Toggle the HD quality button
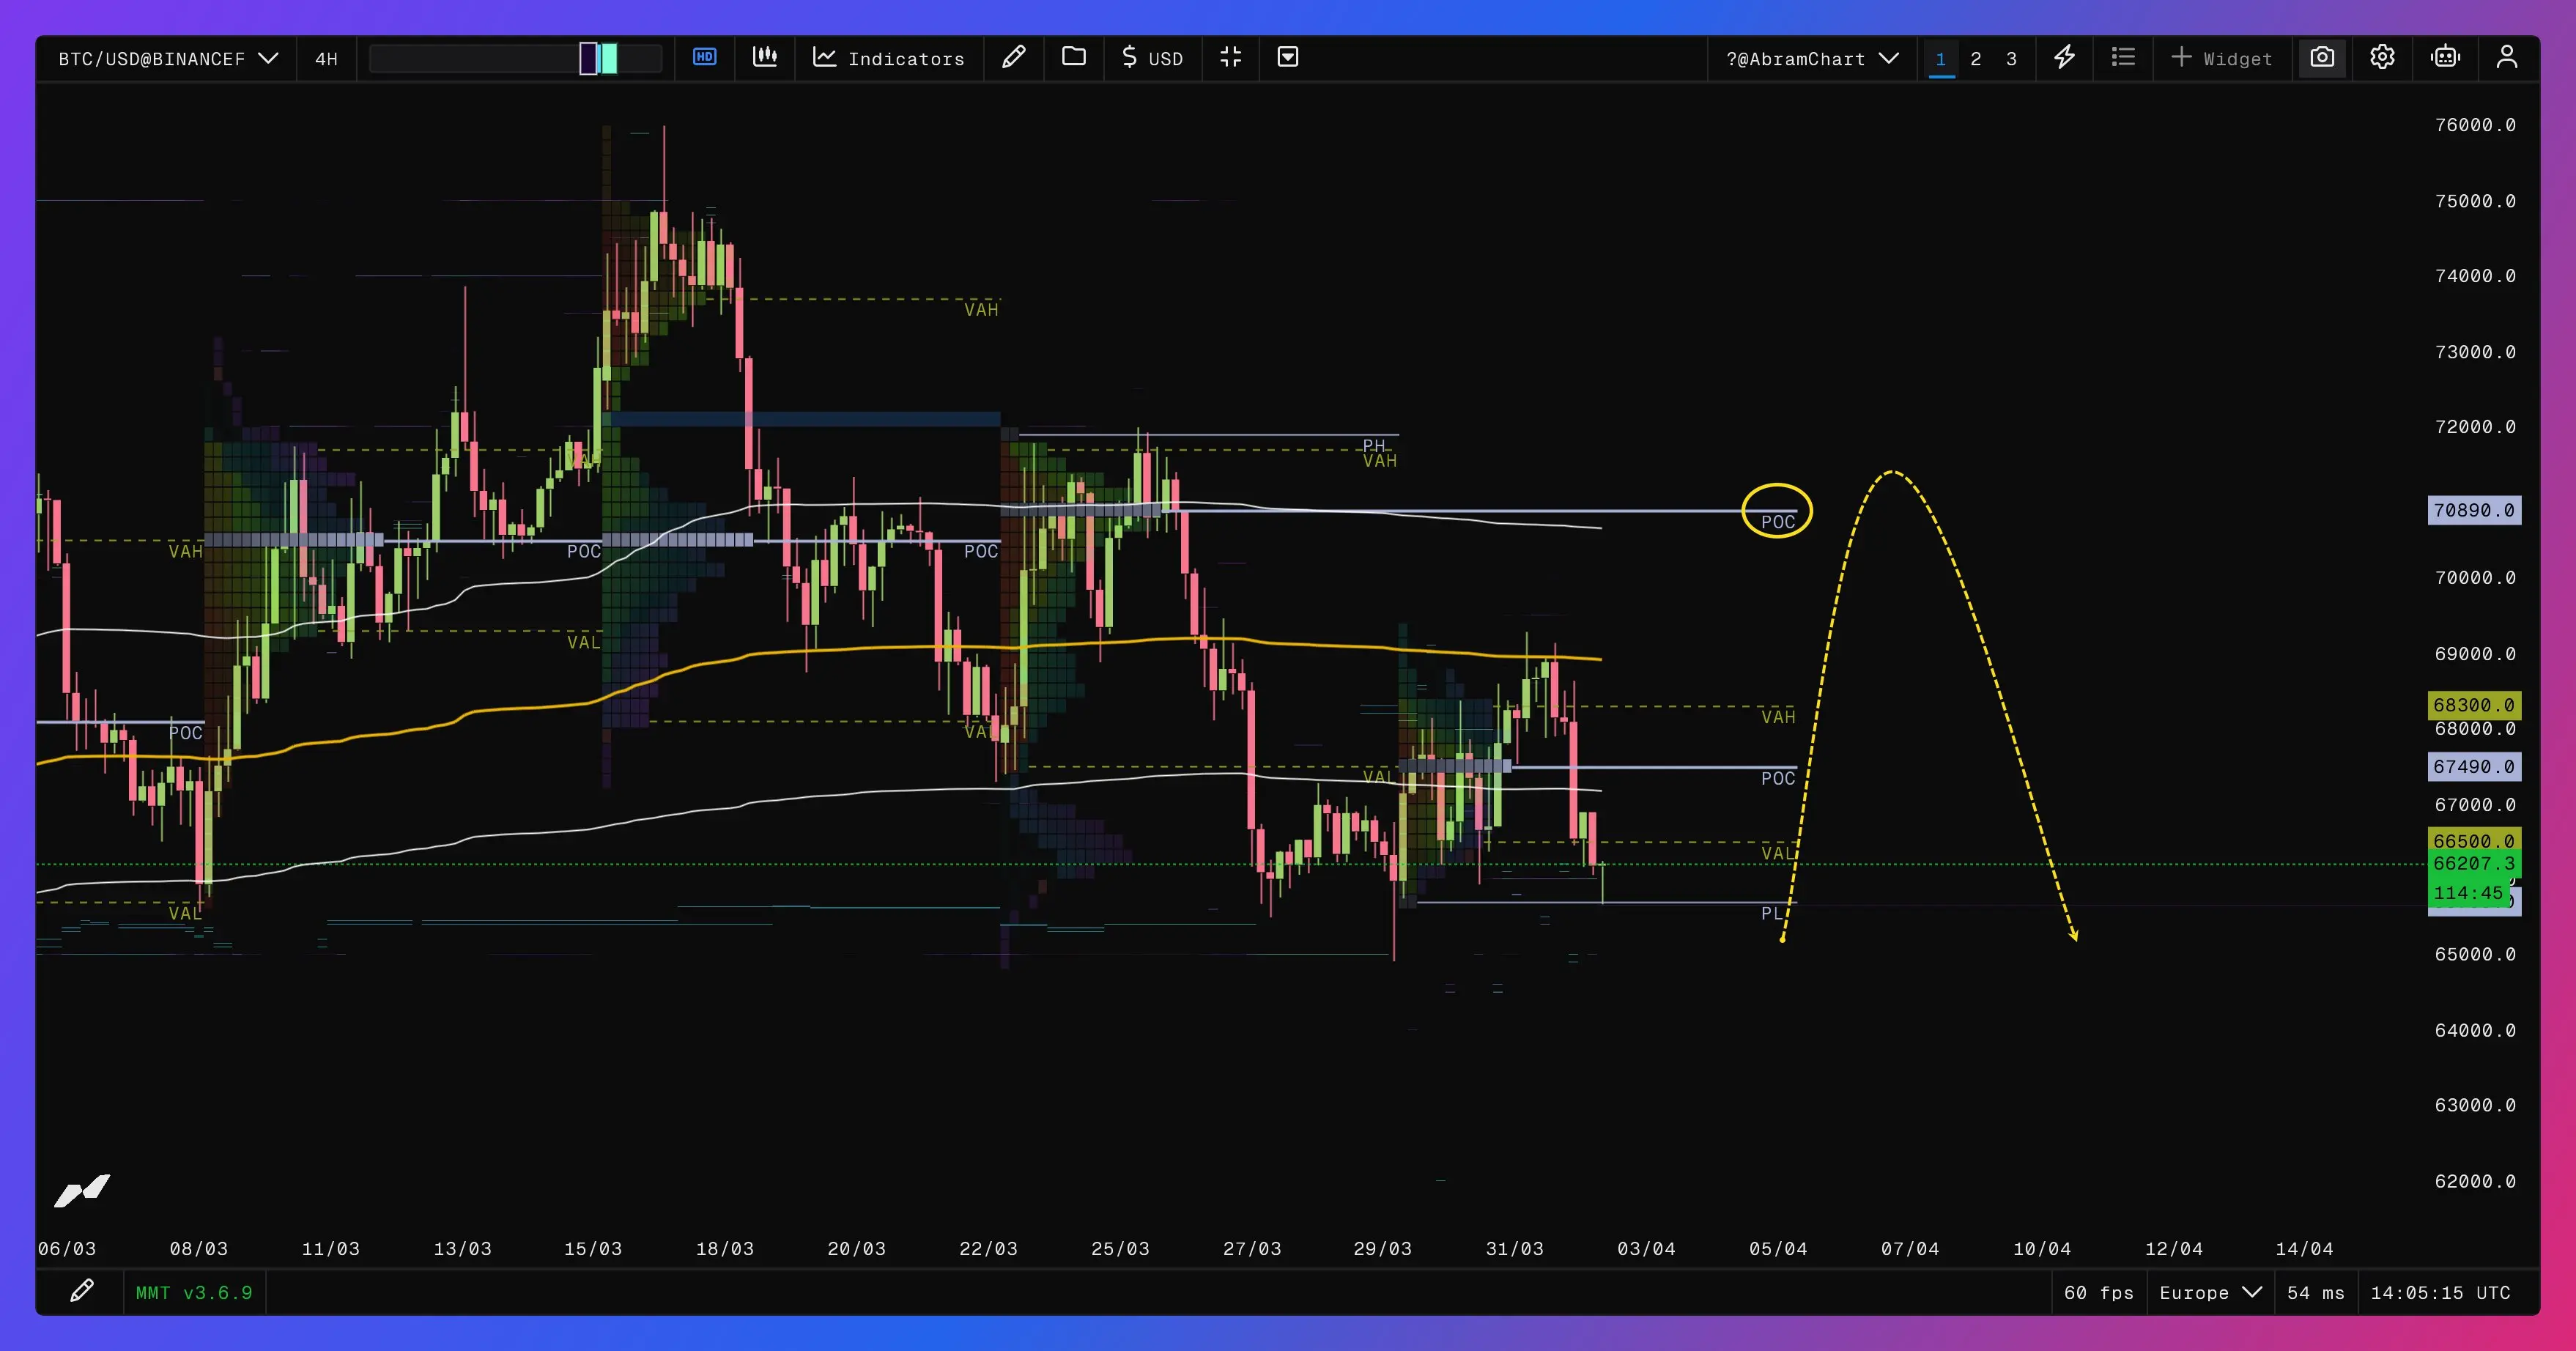The height and width of the screenshot is (1351, 2576). pyautogui.click(x=704, y=57)
